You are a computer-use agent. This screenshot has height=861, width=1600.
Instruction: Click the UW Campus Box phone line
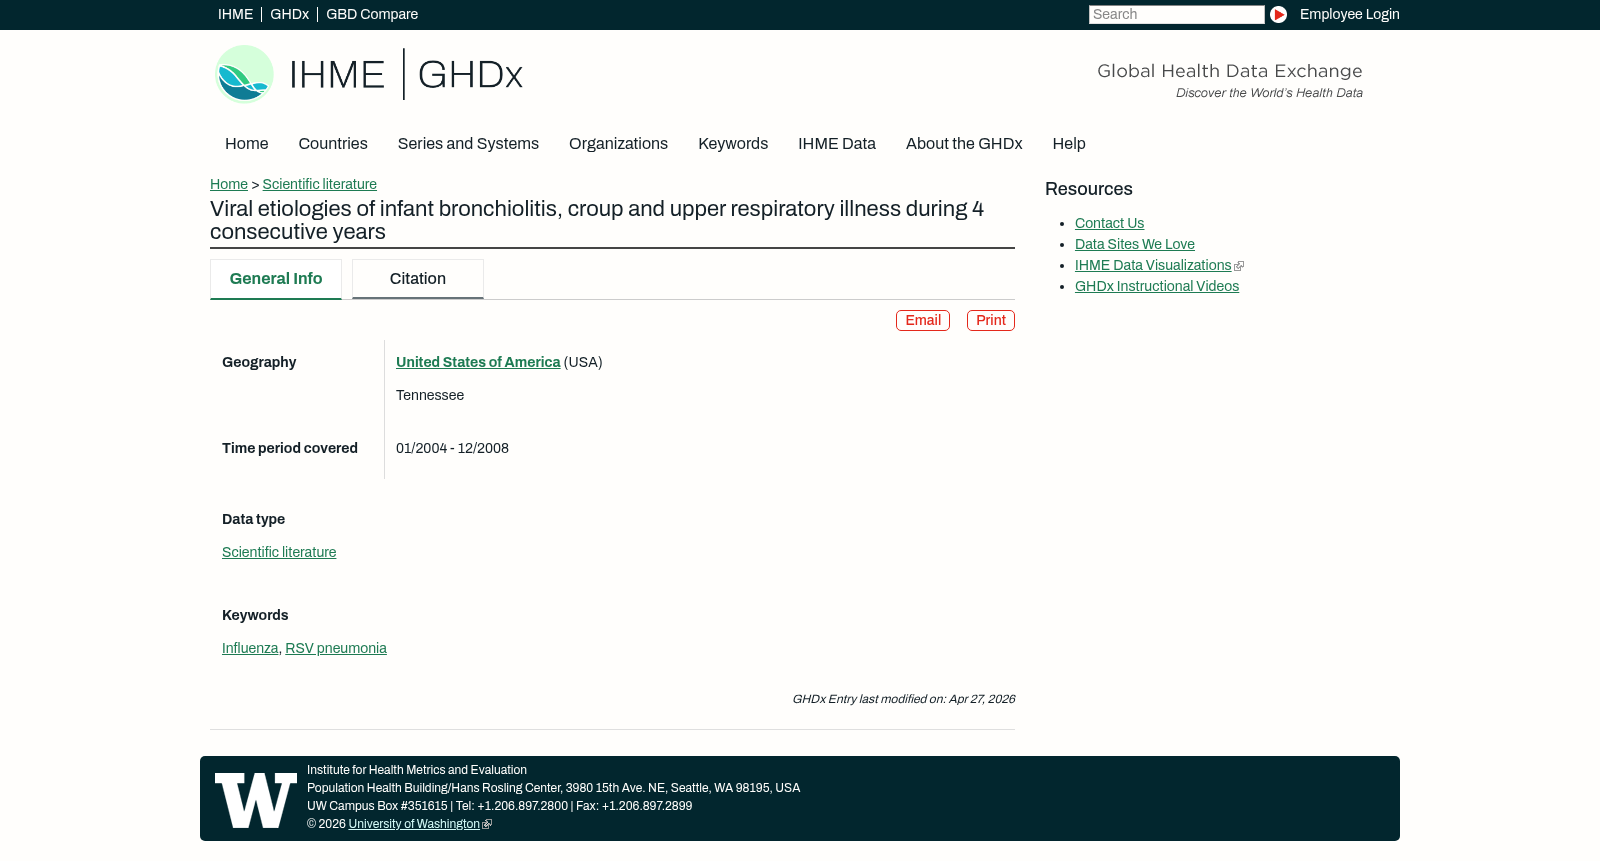click(x=499, y=807)
